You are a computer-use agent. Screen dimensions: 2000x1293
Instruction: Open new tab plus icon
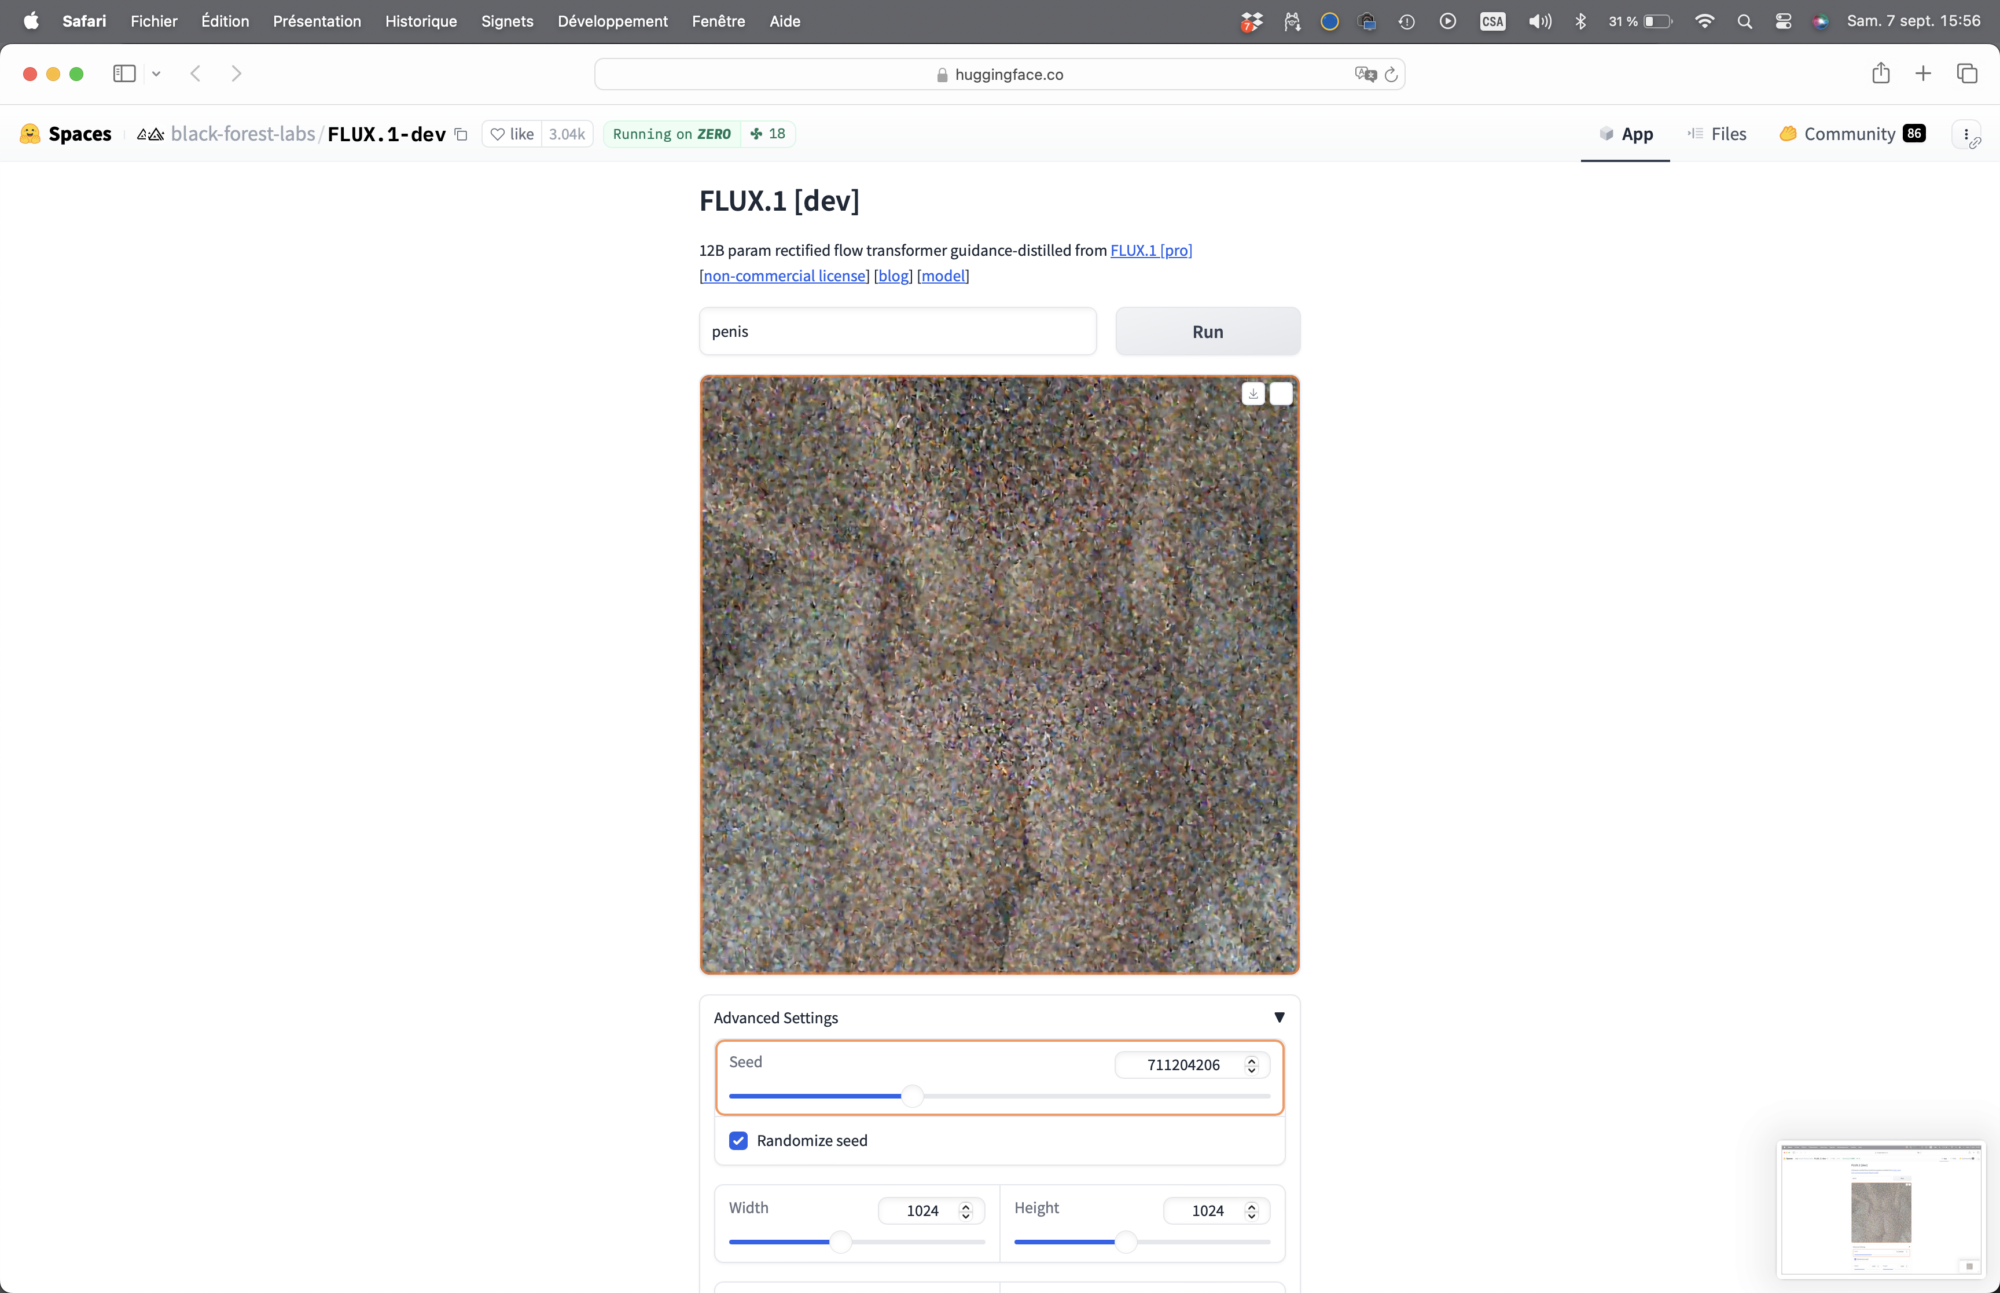pos(1922,73)
